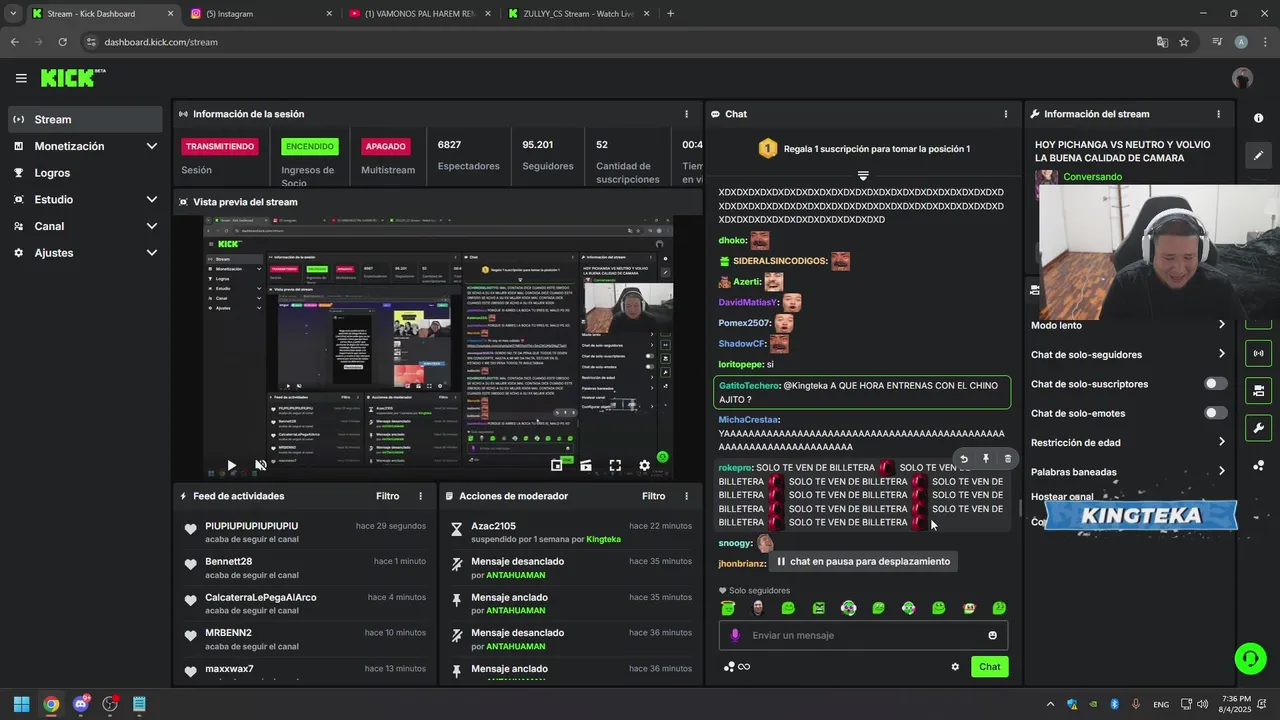The image size is (1280, 720).
Task: Expand the Canal sidebar section
Action: [85, 226]
